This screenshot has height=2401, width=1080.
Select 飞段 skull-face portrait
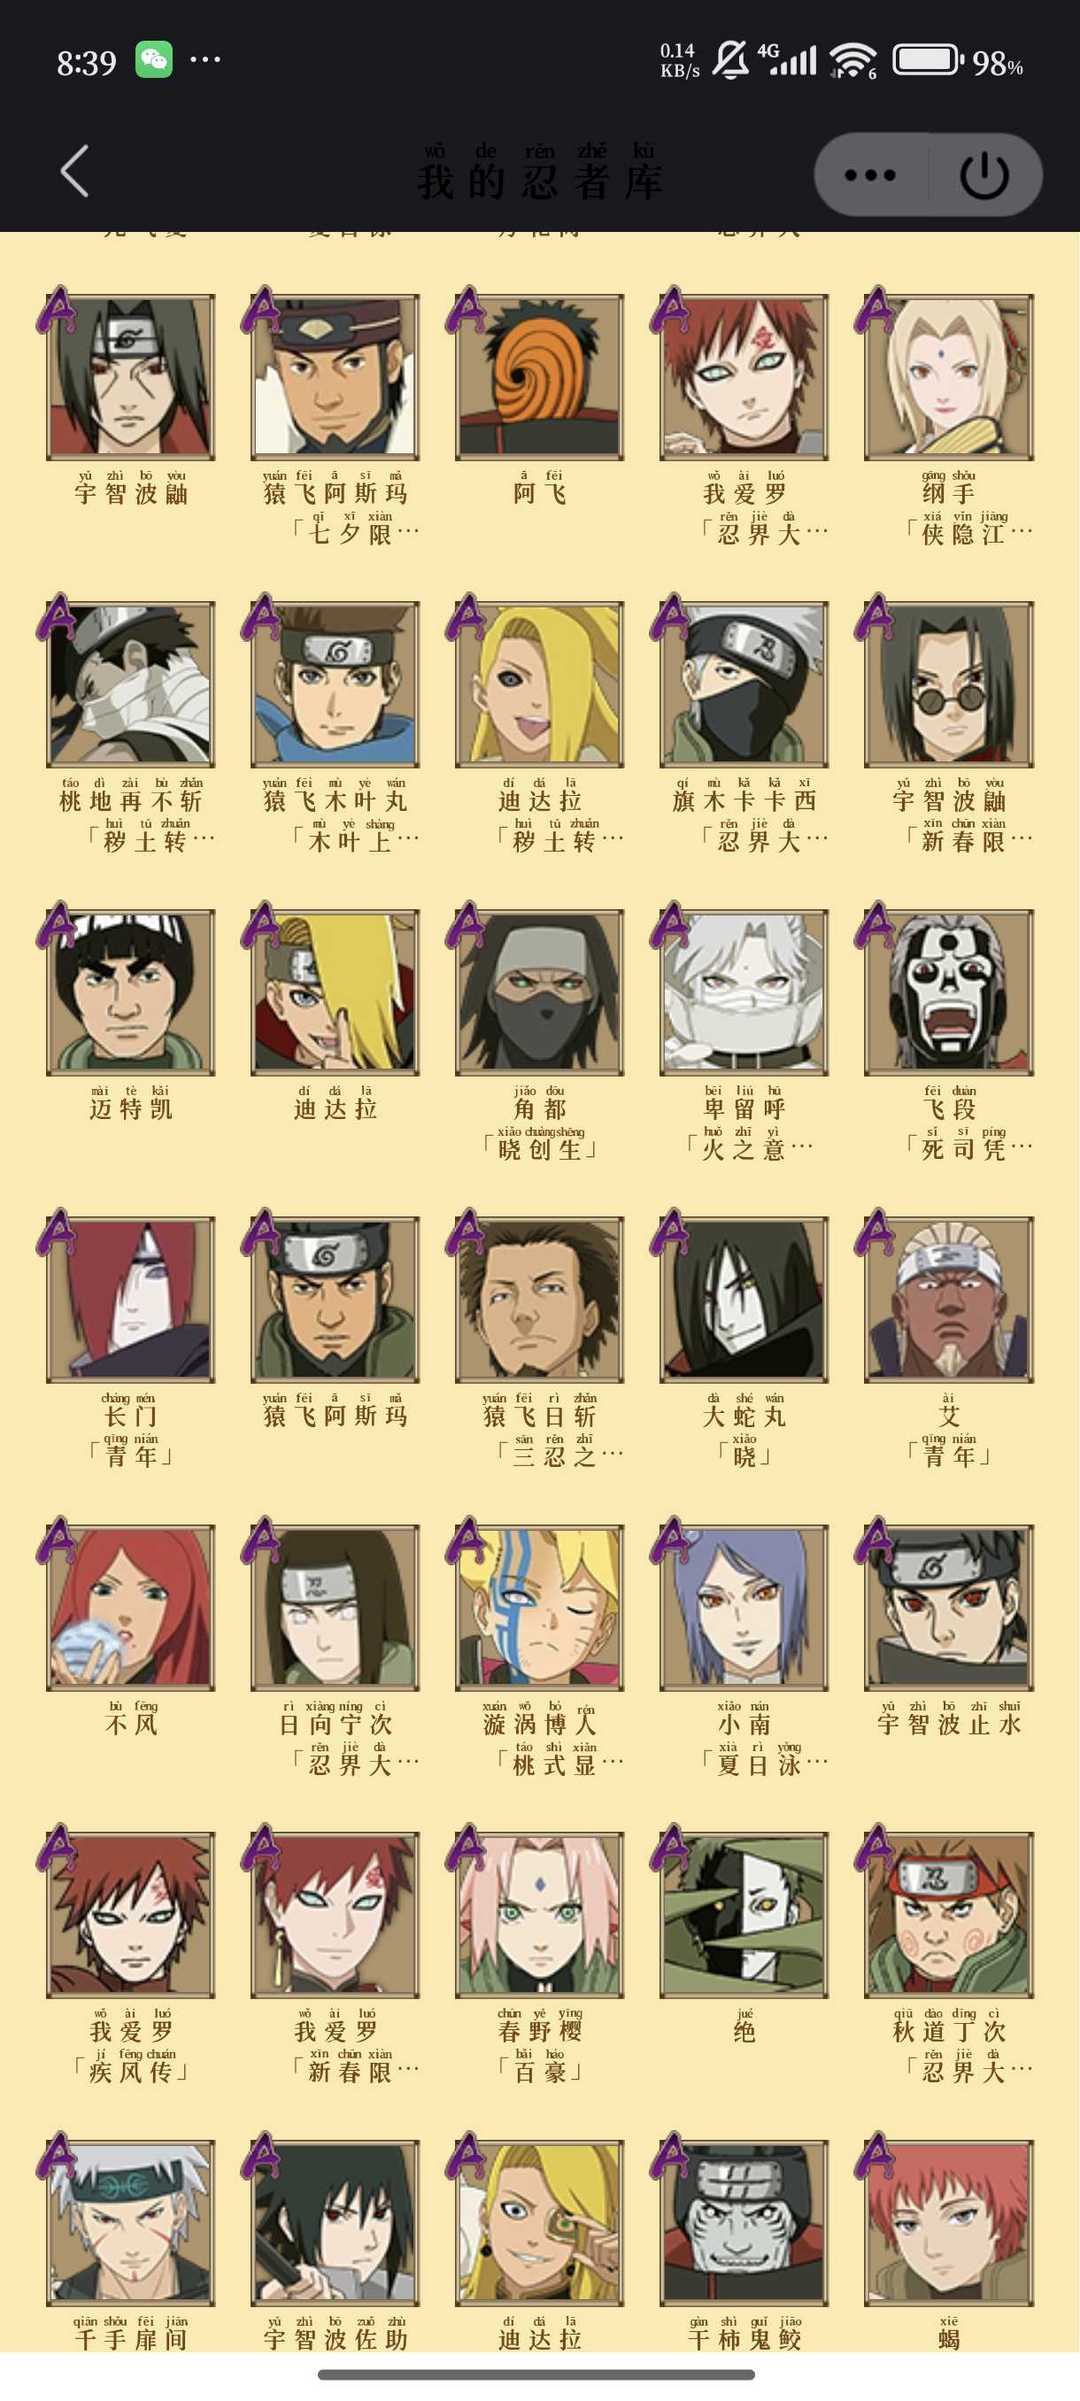(949, 992)
